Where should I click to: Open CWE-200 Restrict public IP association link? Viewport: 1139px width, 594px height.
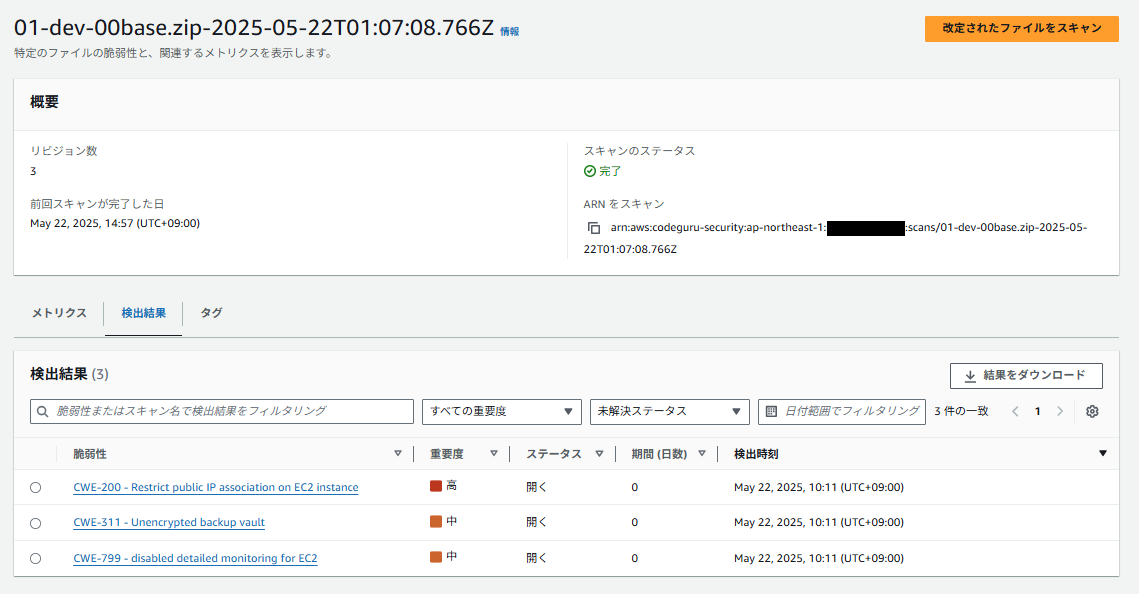click(x=216, y=487)
